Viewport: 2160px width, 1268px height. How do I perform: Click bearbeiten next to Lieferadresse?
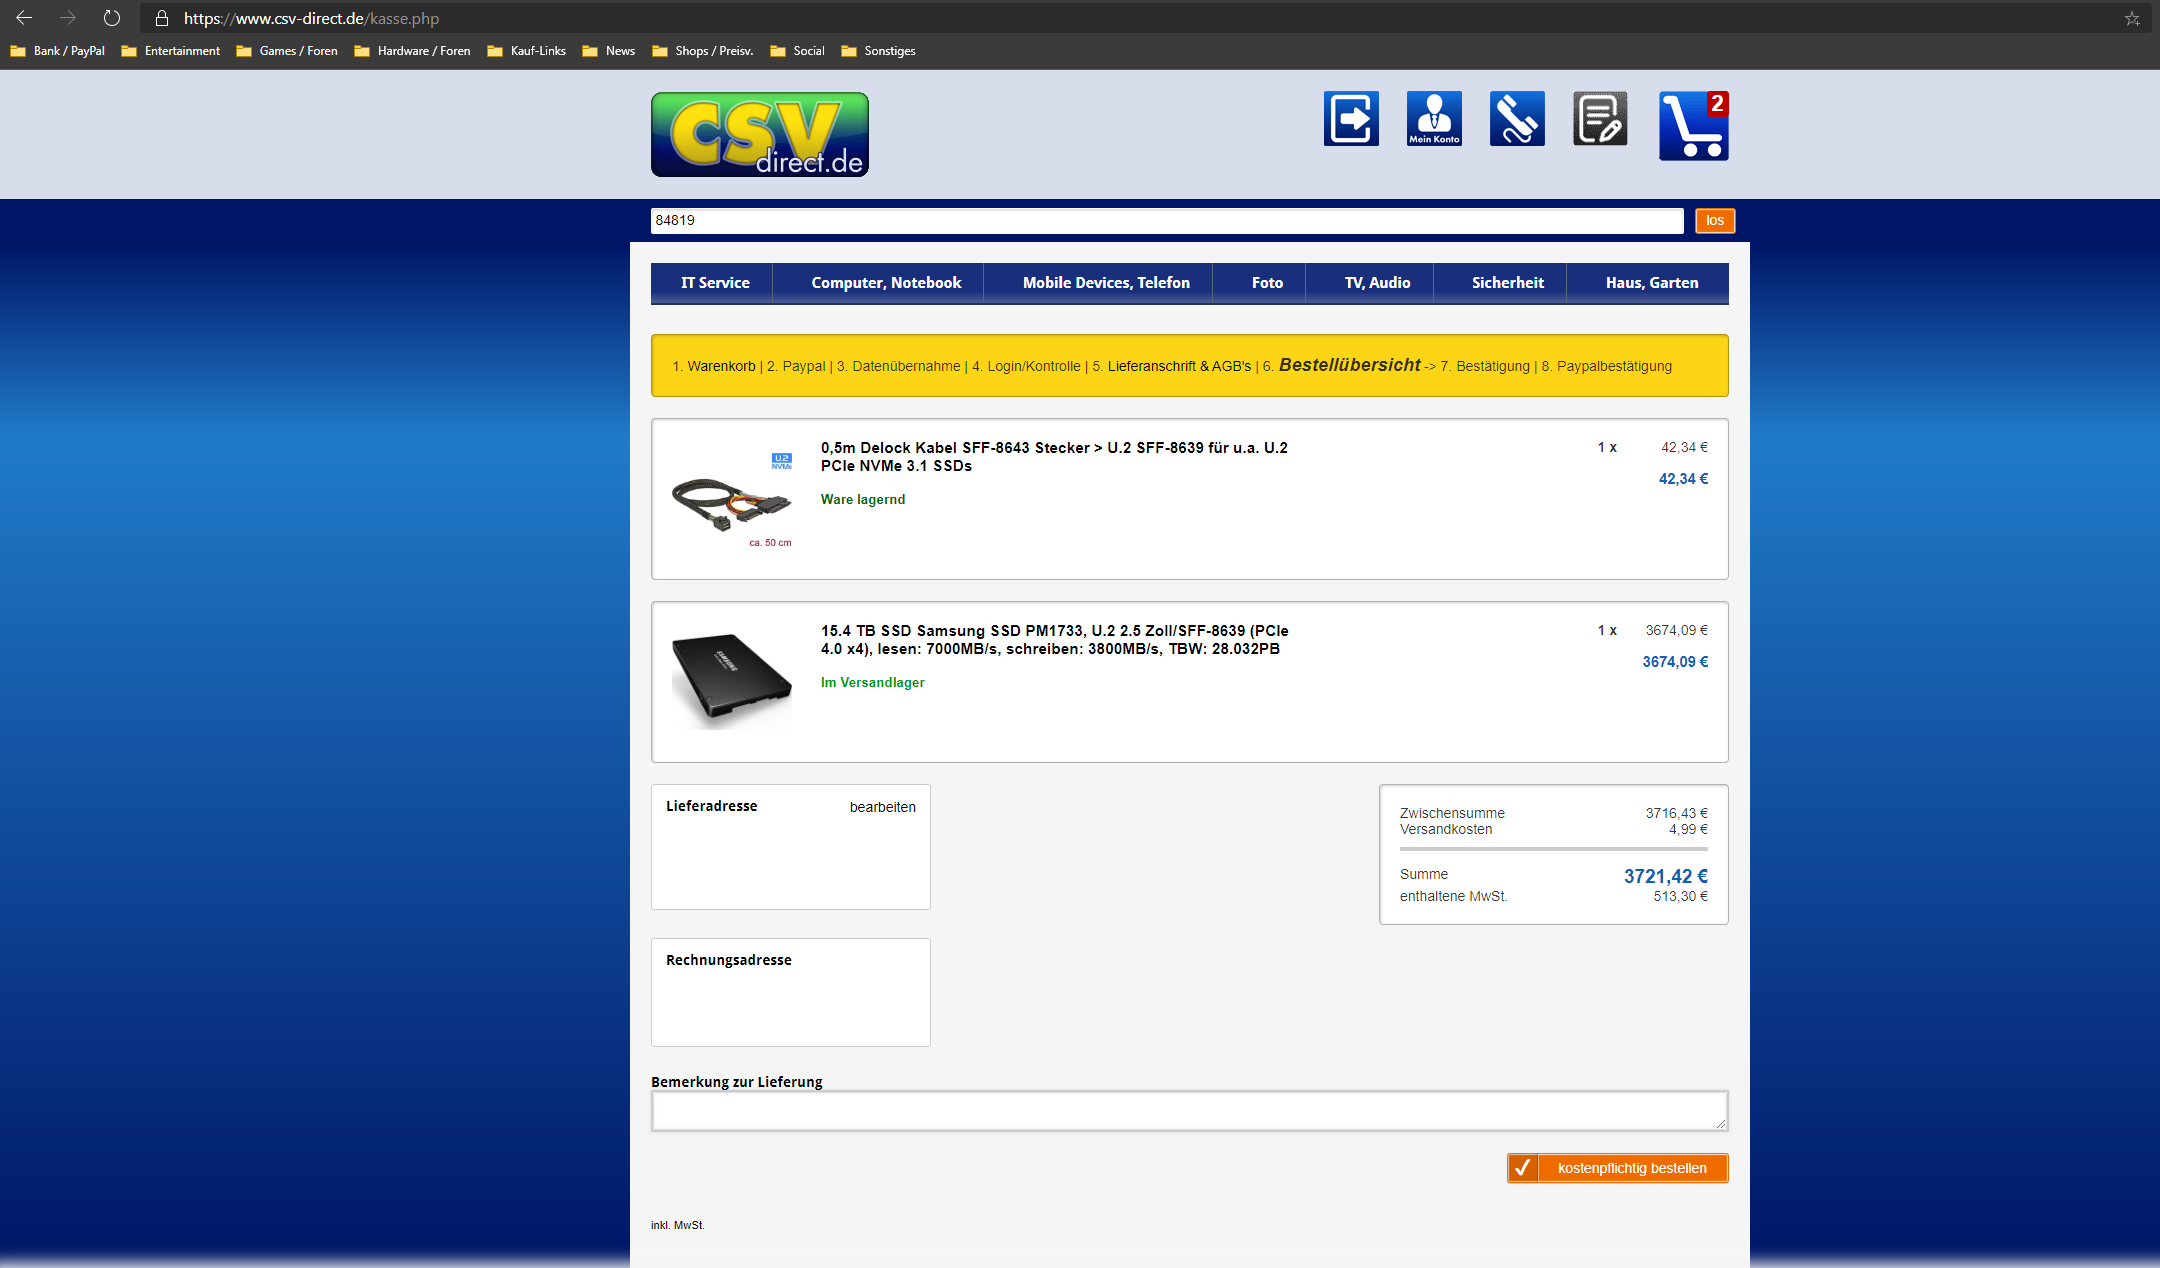(x=882, y=807)
